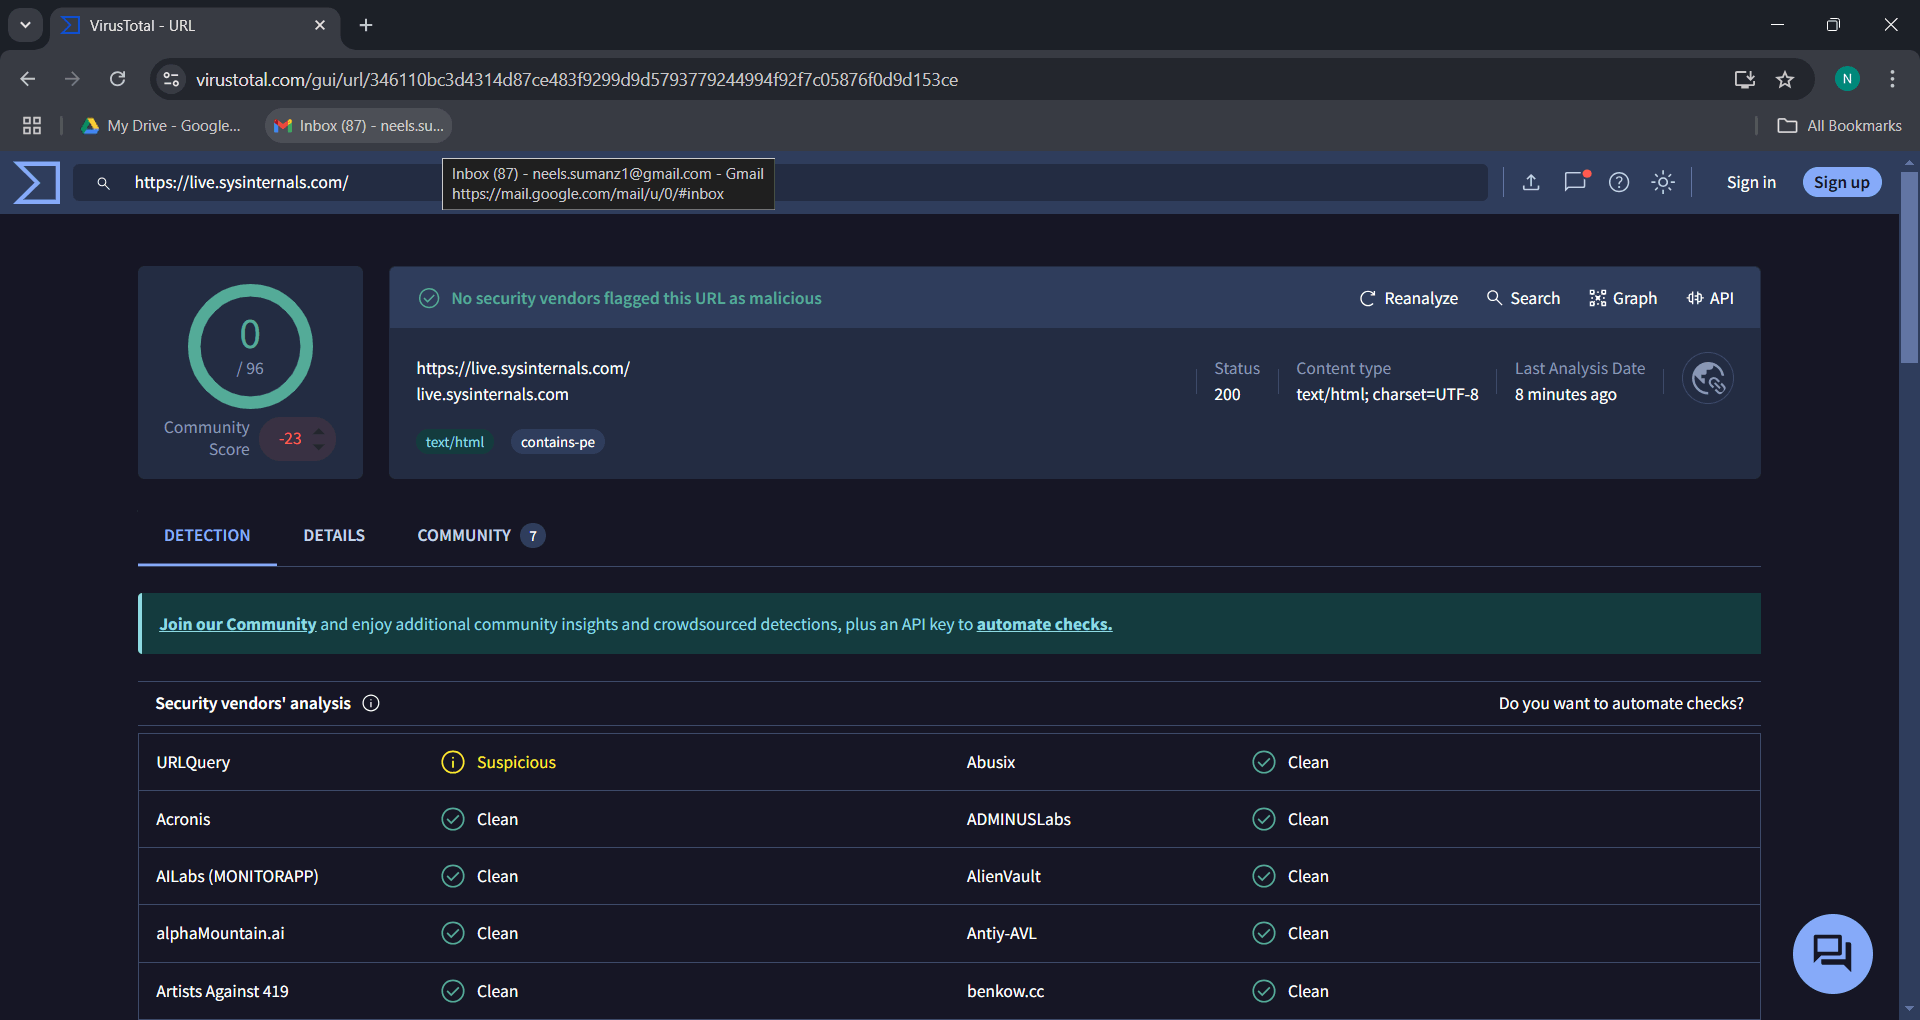Click the Search action in the URL card
Image resolution: width=1920 pixels, height=1020 pixels.
[1523, 298]
